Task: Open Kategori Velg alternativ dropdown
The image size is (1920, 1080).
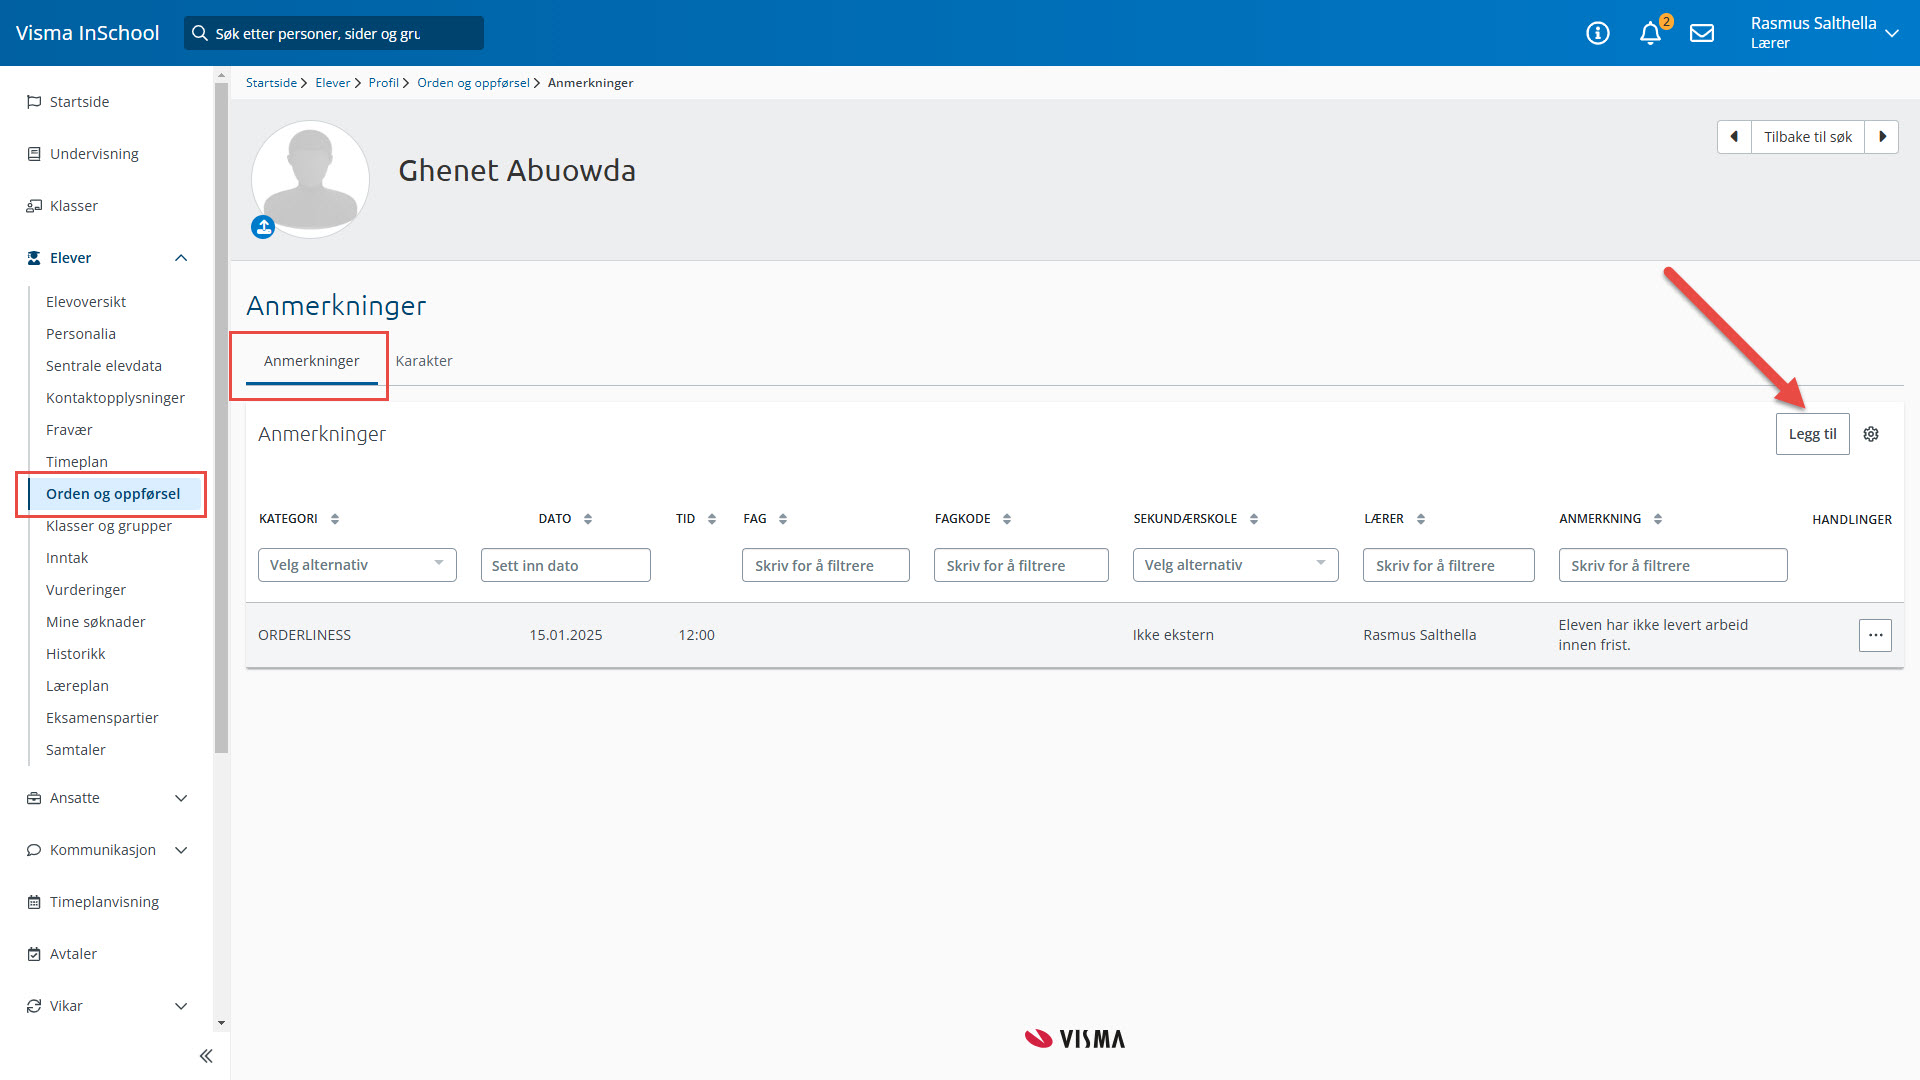Action: point(357,565)
